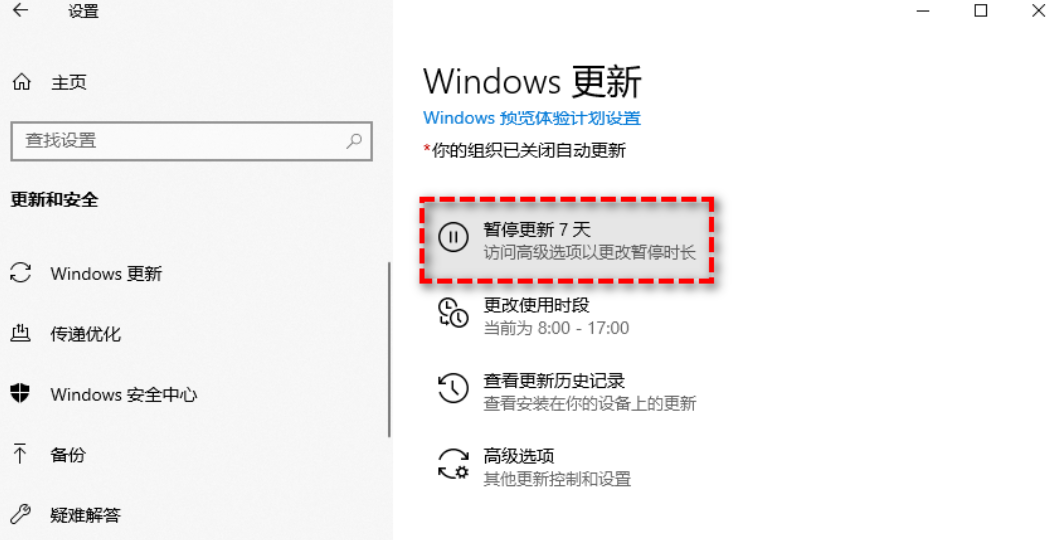The height and width of the screenshot is (540, 1051).
Task: Select the Windows 更新 sync icon
Action: pos(21,273)
